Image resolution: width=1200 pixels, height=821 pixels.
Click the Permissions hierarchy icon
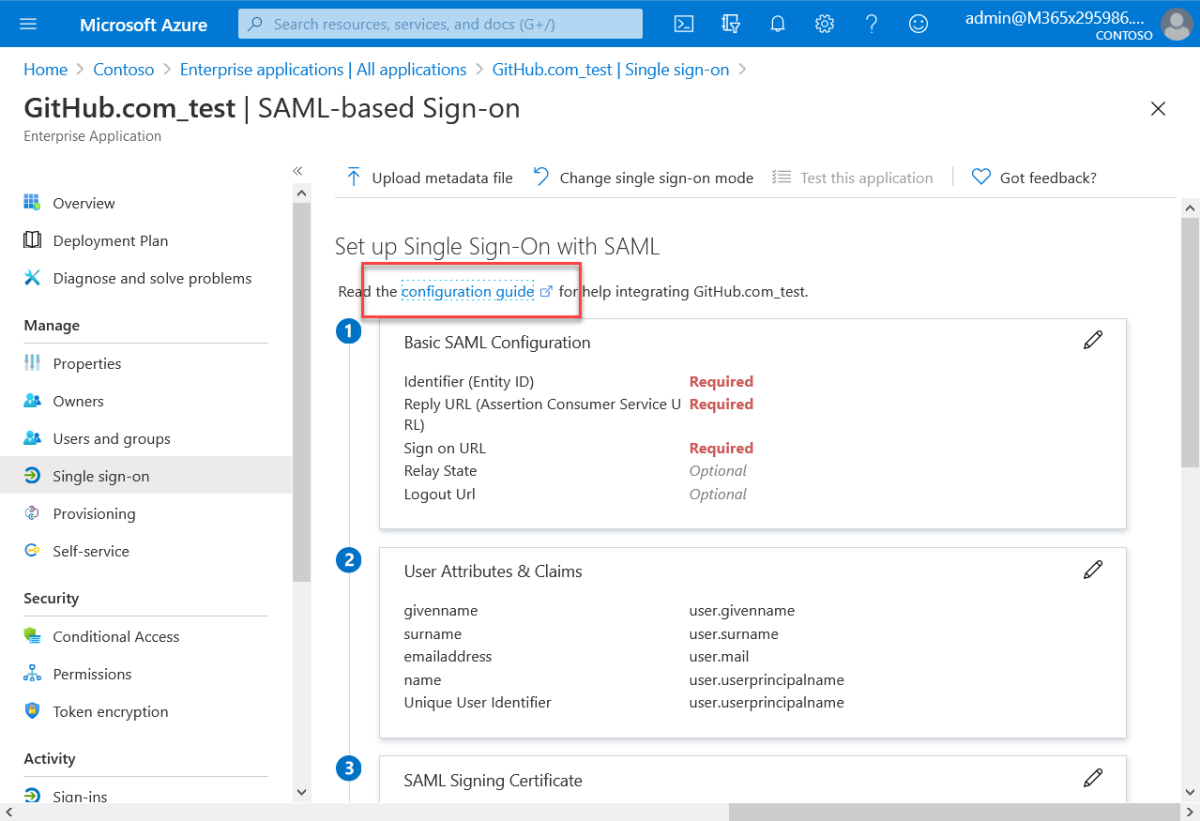click(33, 674)
